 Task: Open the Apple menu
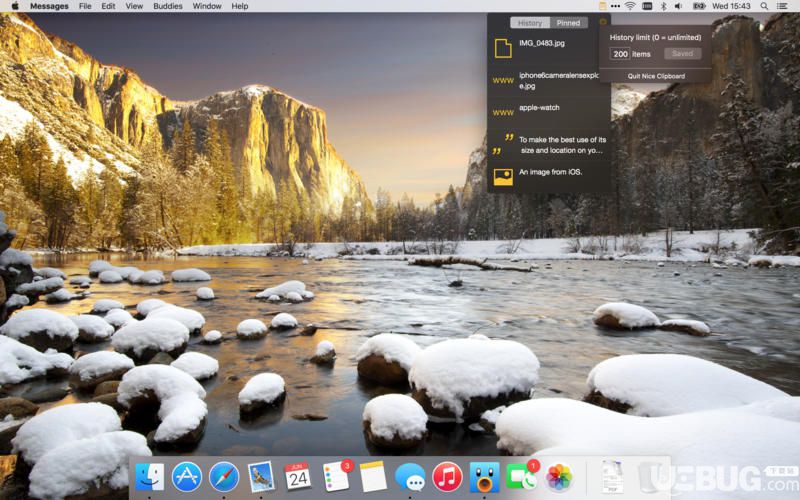[15, 6]
